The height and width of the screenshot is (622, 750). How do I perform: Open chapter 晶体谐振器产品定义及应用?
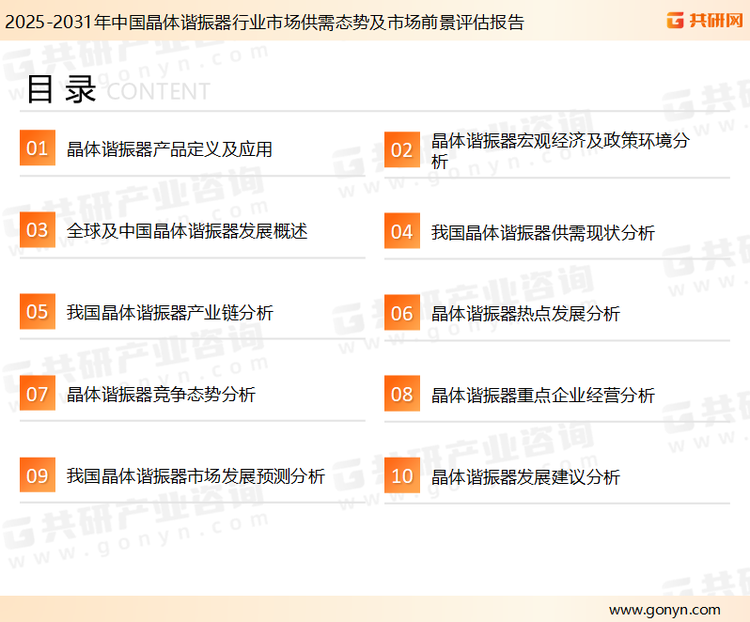coord(169,149)
